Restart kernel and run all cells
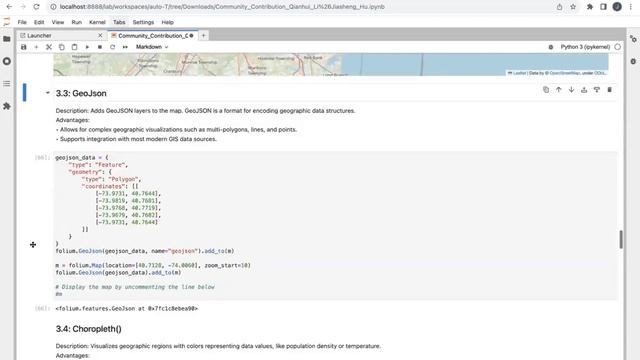Image resolution: width=640 pixels, height=360 pixels. pyautogui.click(x=125, y=47)
